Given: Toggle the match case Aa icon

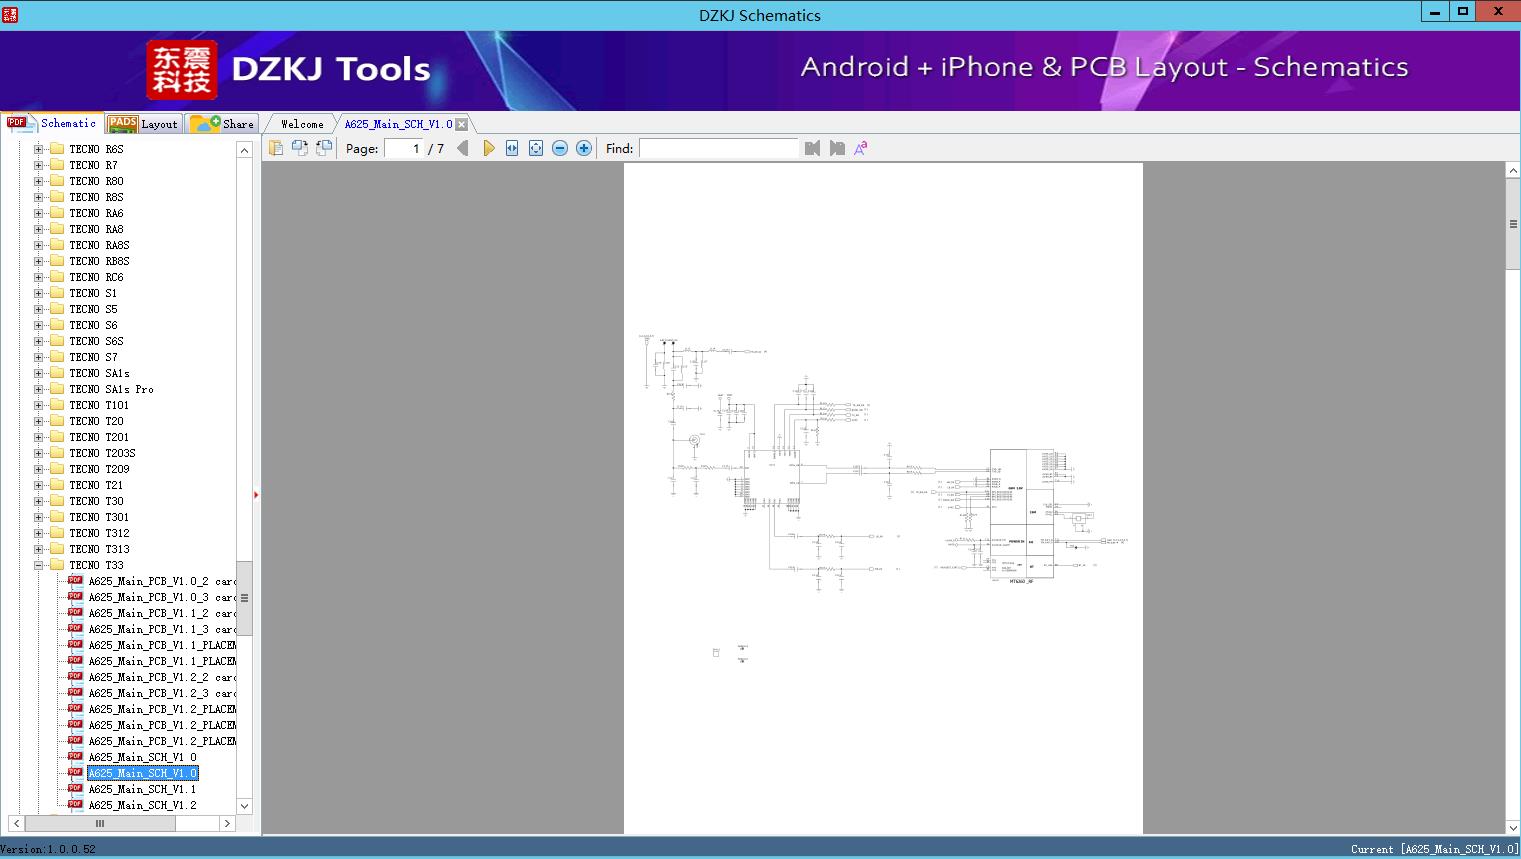Looking at the screenshot, I should coord(861,148).
